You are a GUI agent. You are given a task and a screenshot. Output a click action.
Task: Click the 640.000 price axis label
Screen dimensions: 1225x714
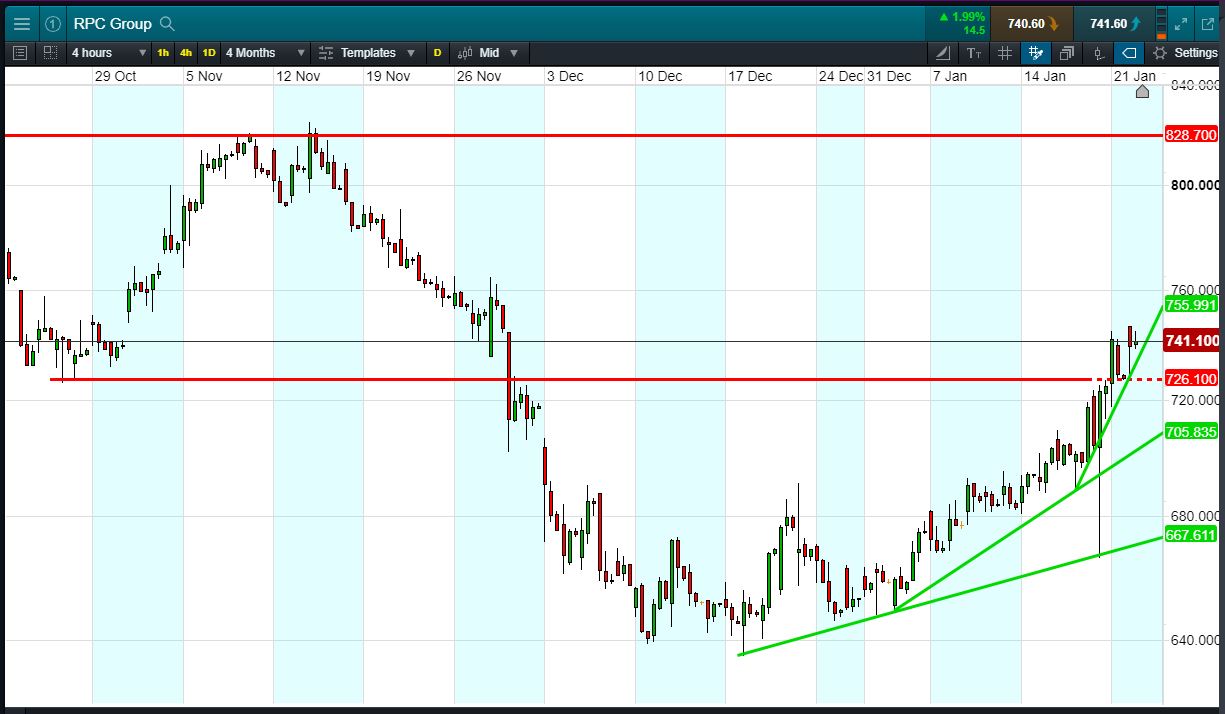[1195, 640]
